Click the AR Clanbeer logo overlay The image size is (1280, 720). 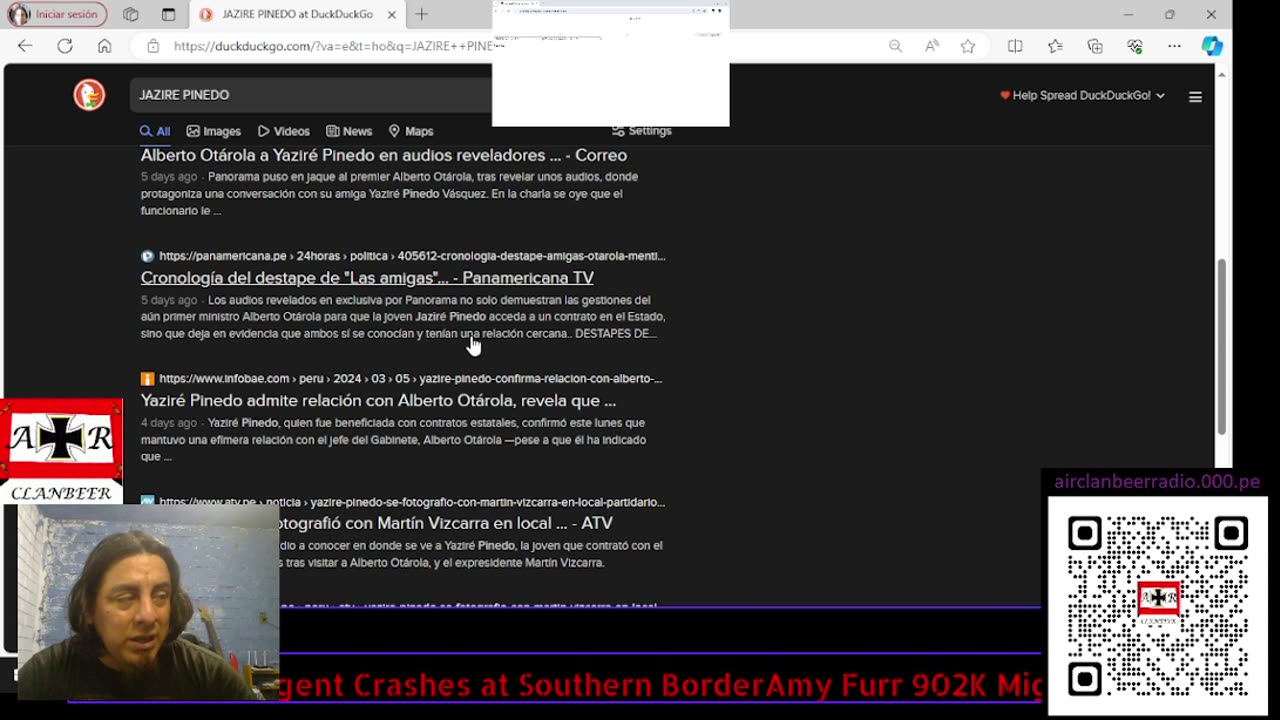[x=61, y=450]
